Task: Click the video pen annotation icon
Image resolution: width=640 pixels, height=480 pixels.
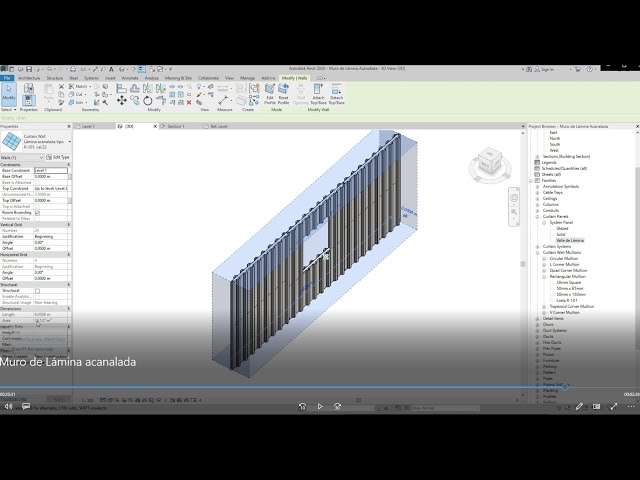Action: tap(579, 407)
